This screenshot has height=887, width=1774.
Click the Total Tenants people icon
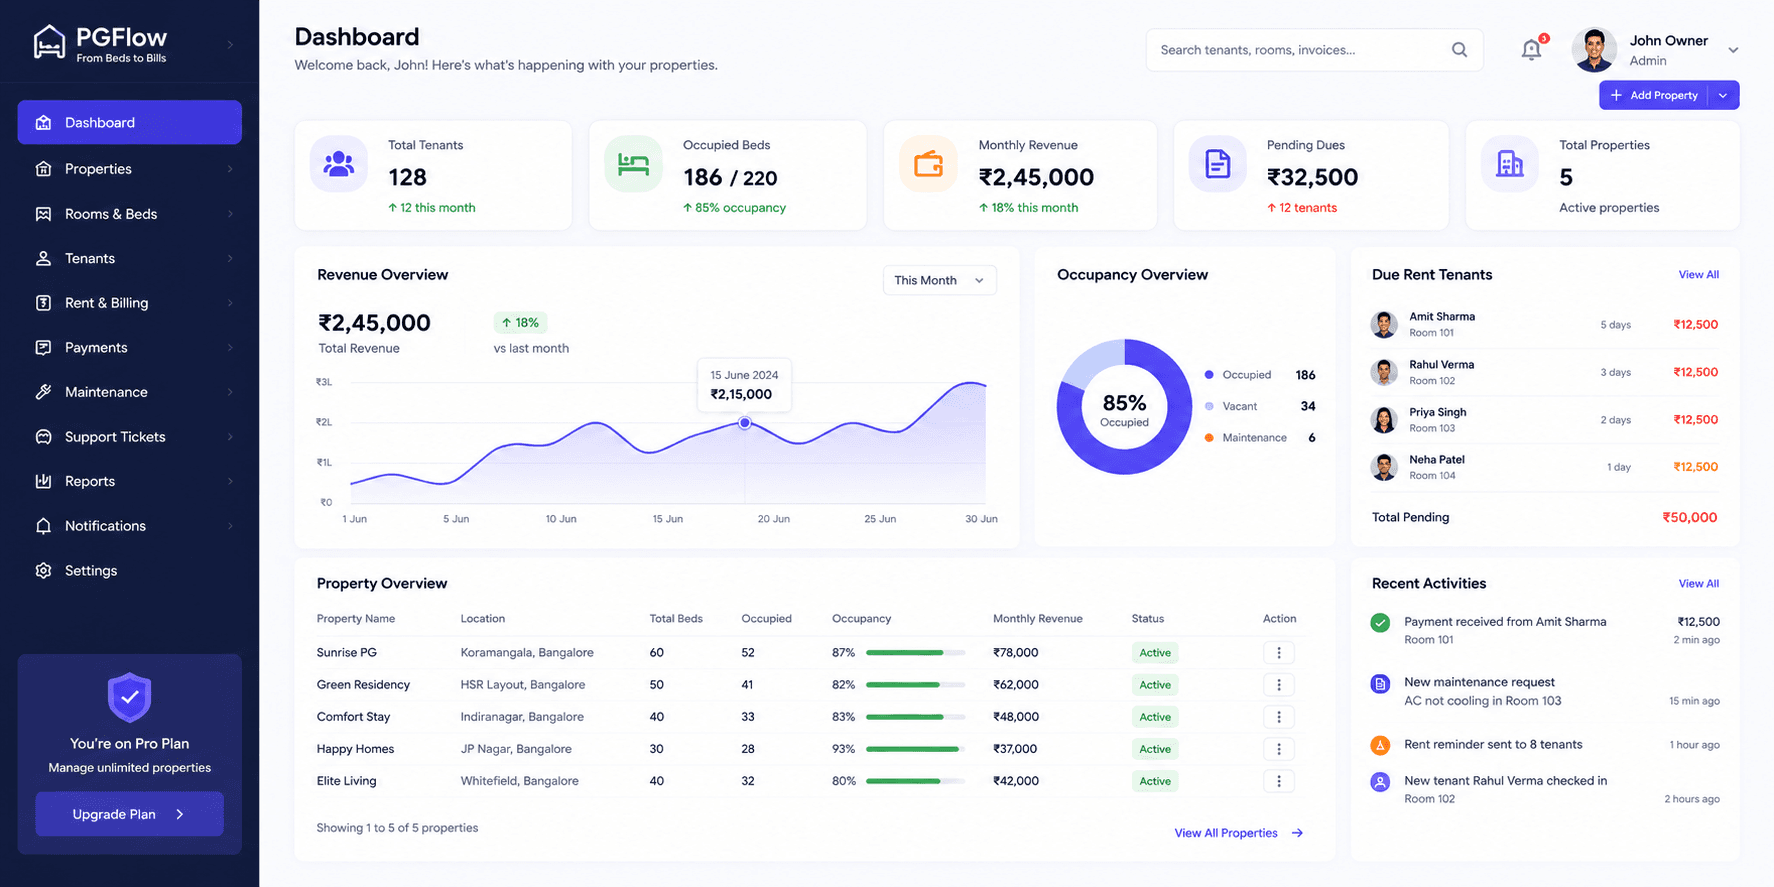339,163
